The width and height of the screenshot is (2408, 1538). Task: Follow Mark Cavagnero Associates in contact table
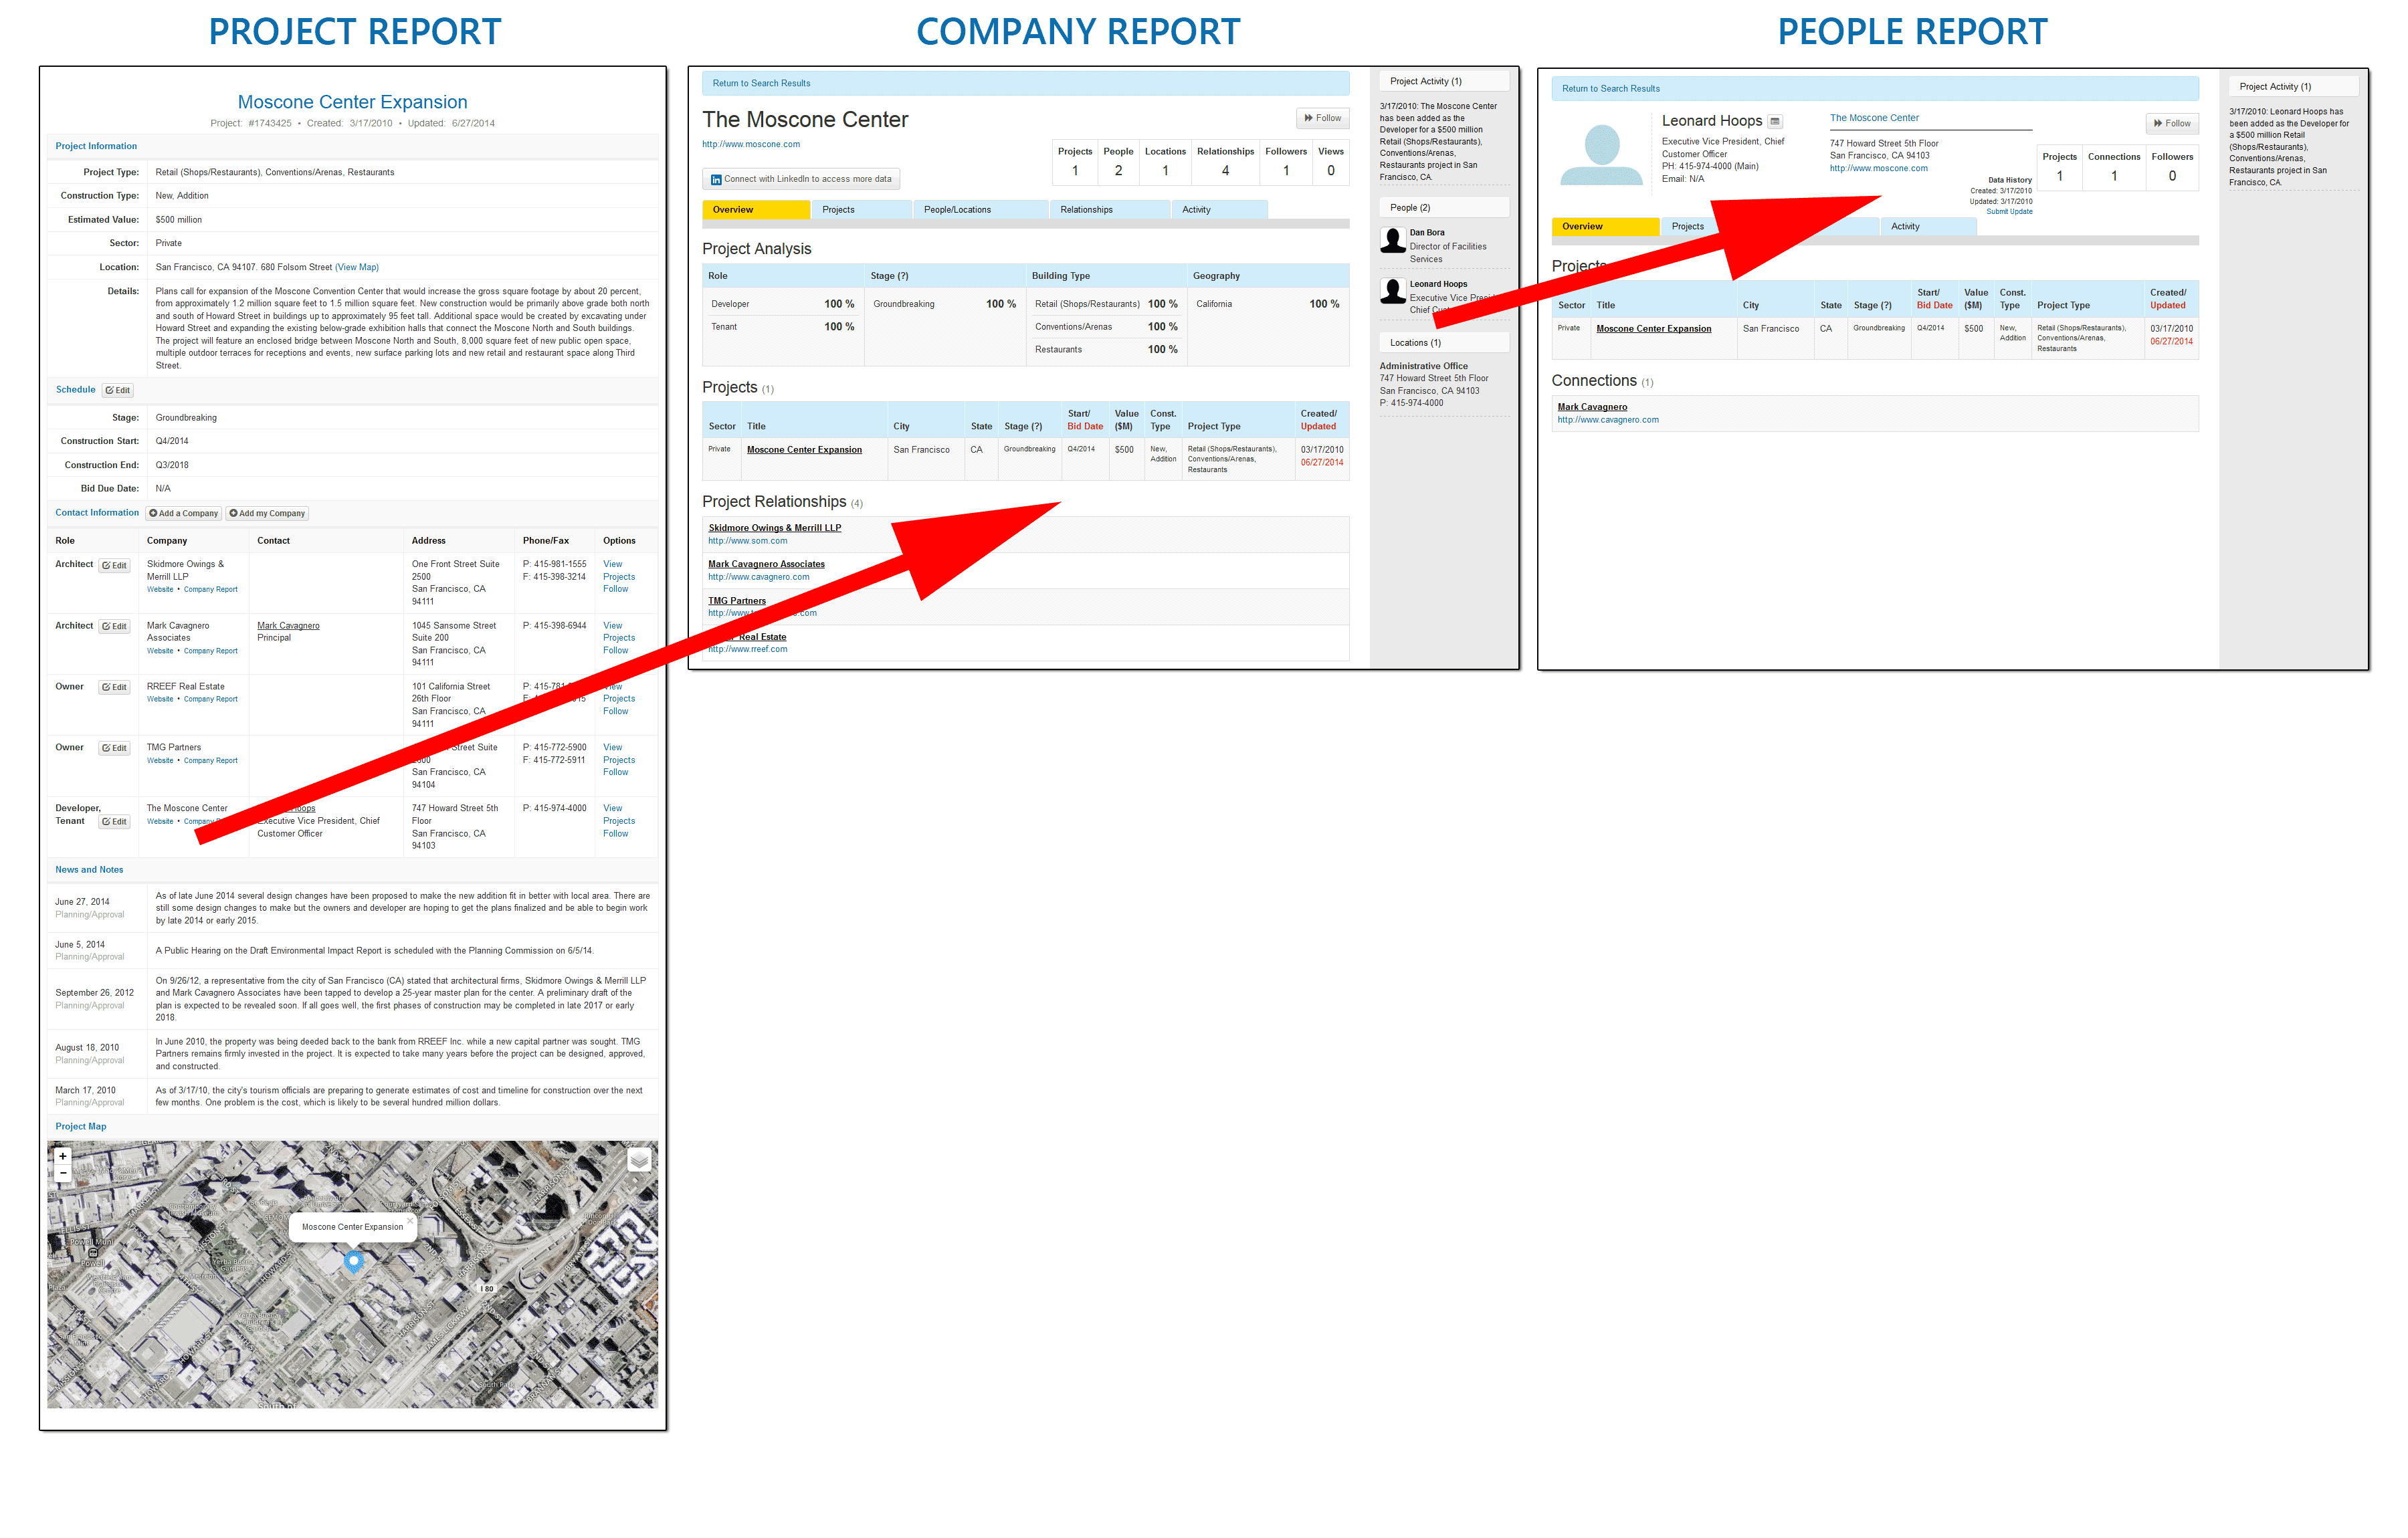(x=616, y=651)
